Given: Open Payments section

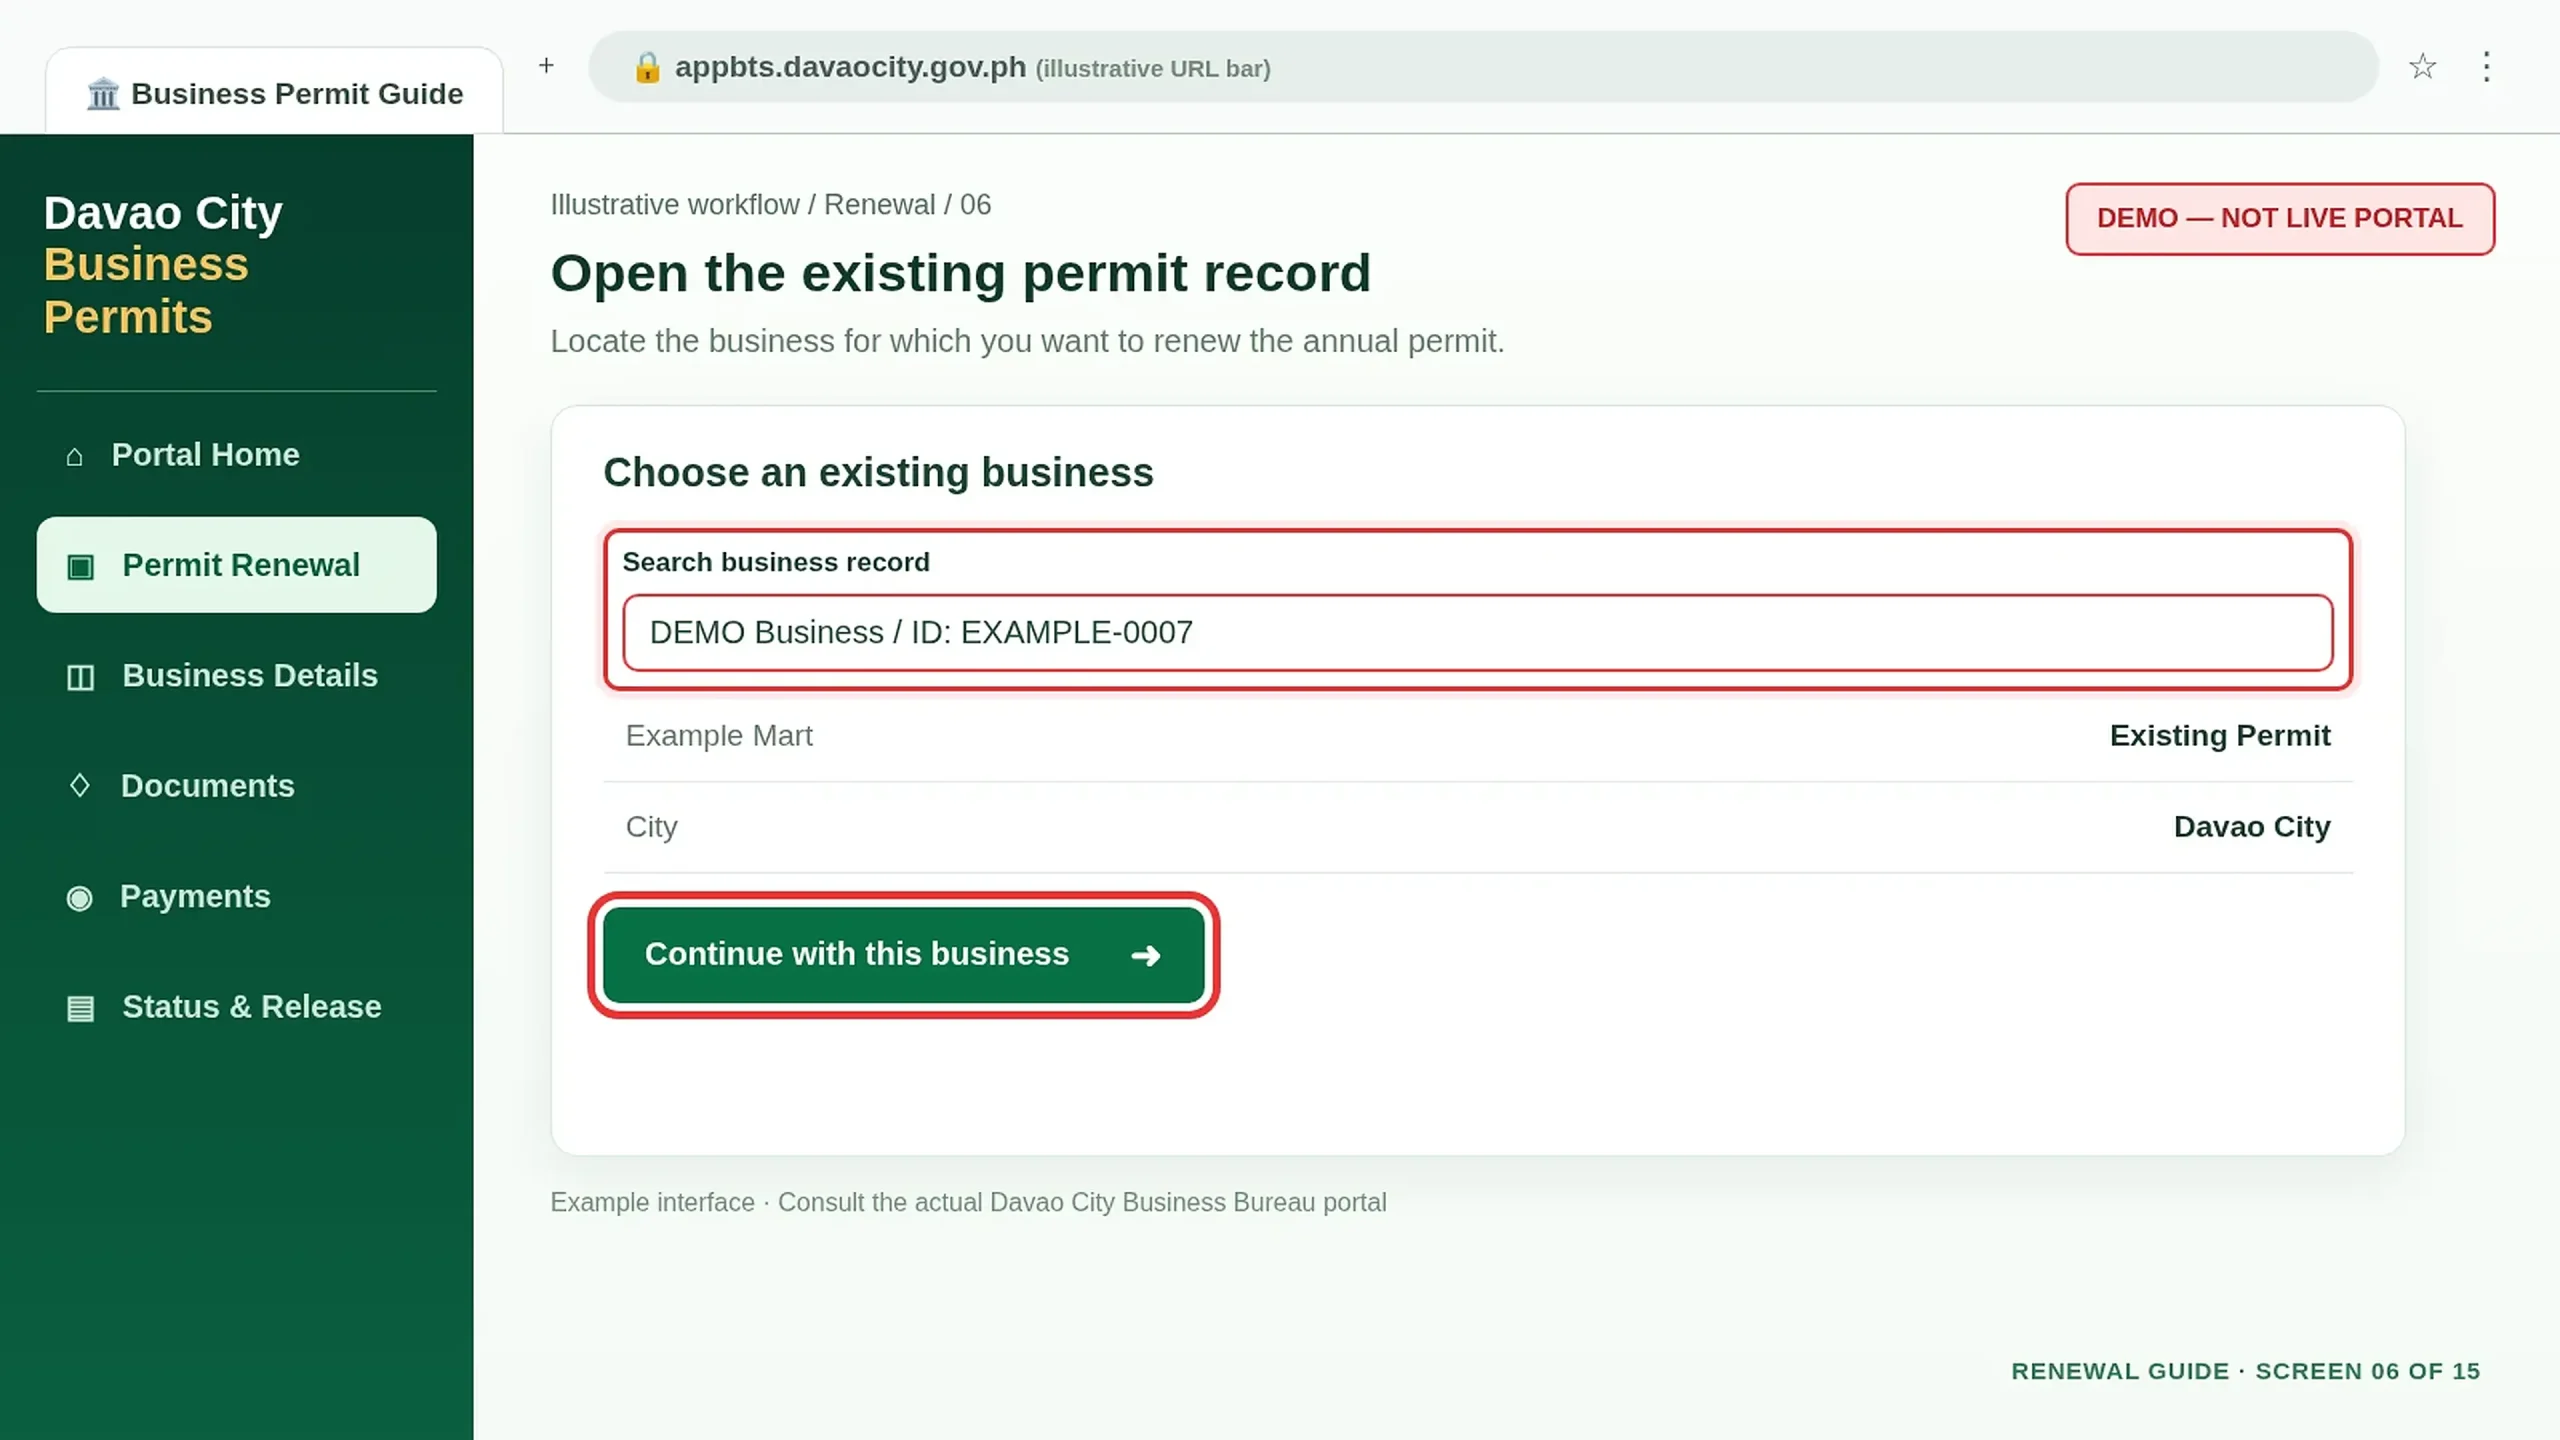Looking at the screenshot, I should click(237, 897).
